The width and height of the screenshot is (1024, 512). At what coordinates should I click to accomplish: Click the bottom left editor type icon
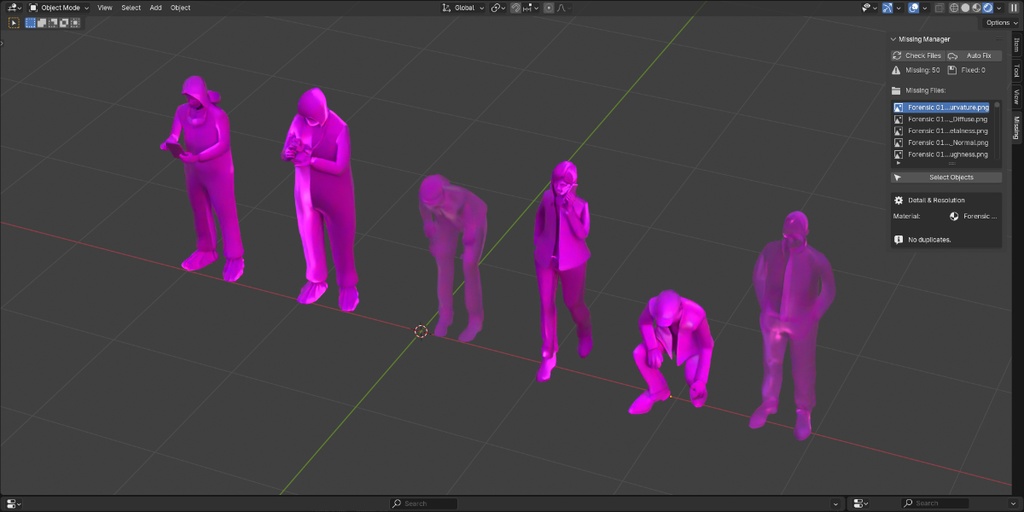[x=14, y=504]
